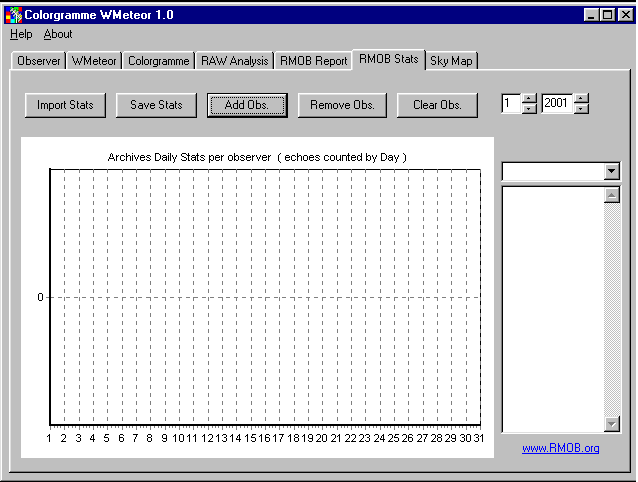Image resolution: width=638 pixels, height=482 pixels.
Task: Click the chart title 'Archives Daily Stats per observer'
Action: pos(189,157)
